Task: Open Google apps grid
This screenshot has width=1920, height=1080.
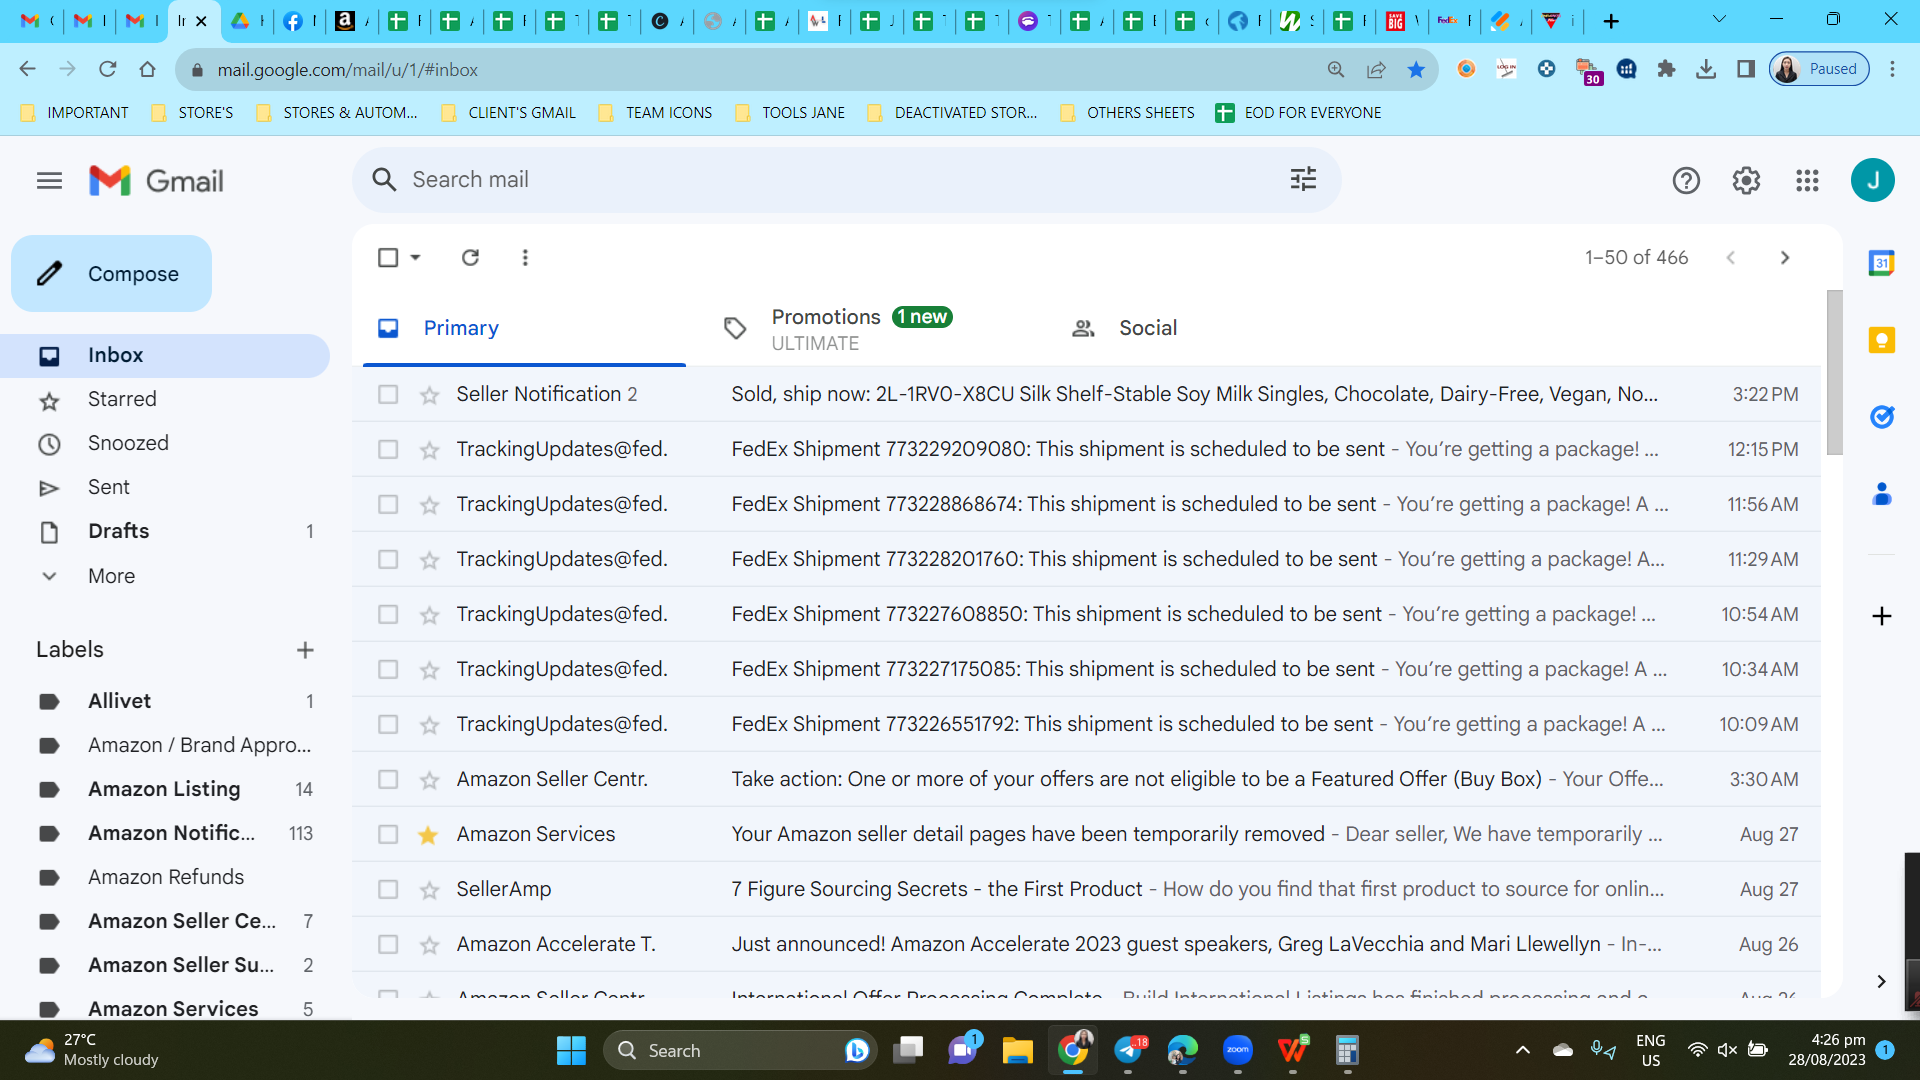Action: (x=1807, y=181)
